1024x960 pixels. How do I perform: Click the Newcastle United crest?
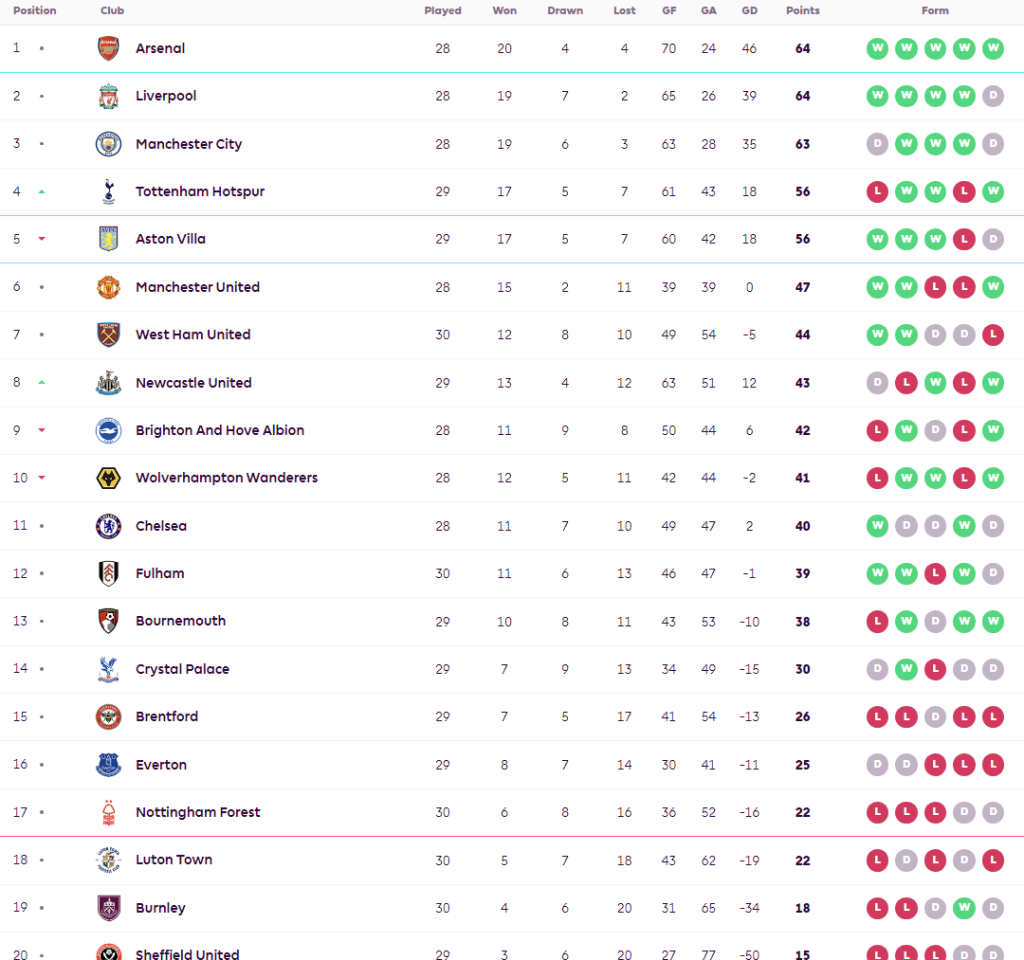point(108,383)
